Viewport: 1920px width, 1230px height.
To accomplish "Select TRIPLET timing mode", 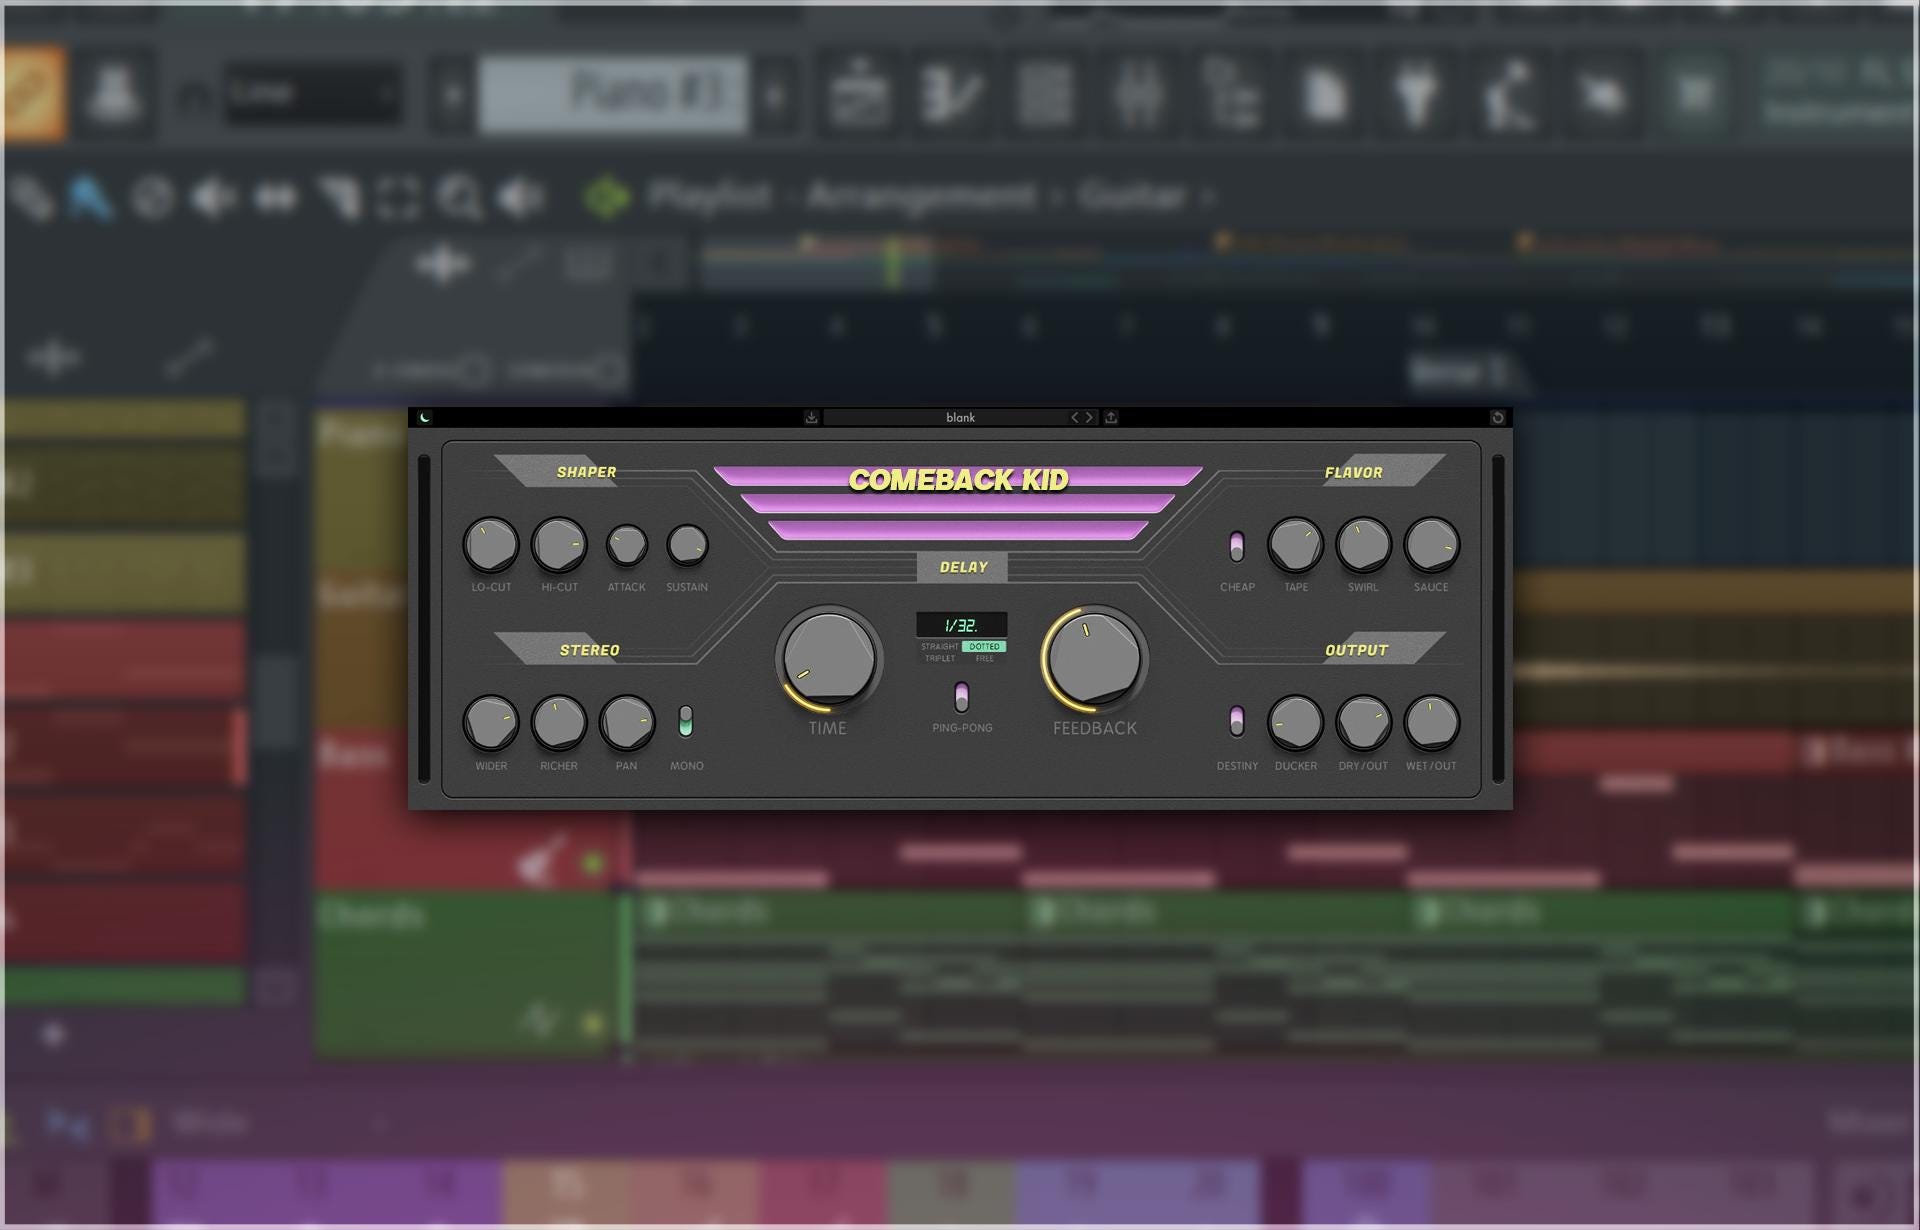I will (x=939, y=658).
